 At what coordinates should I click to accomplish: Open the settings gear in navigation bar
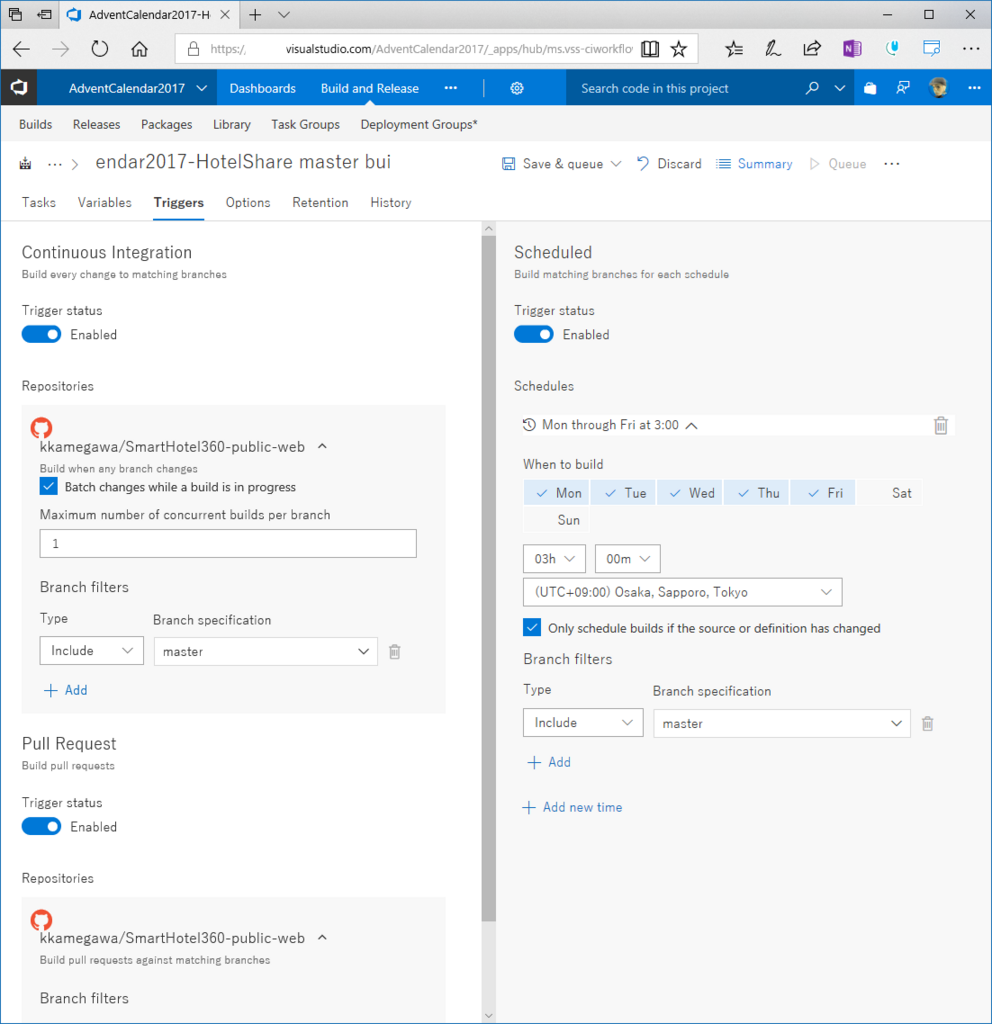point(517,88)
